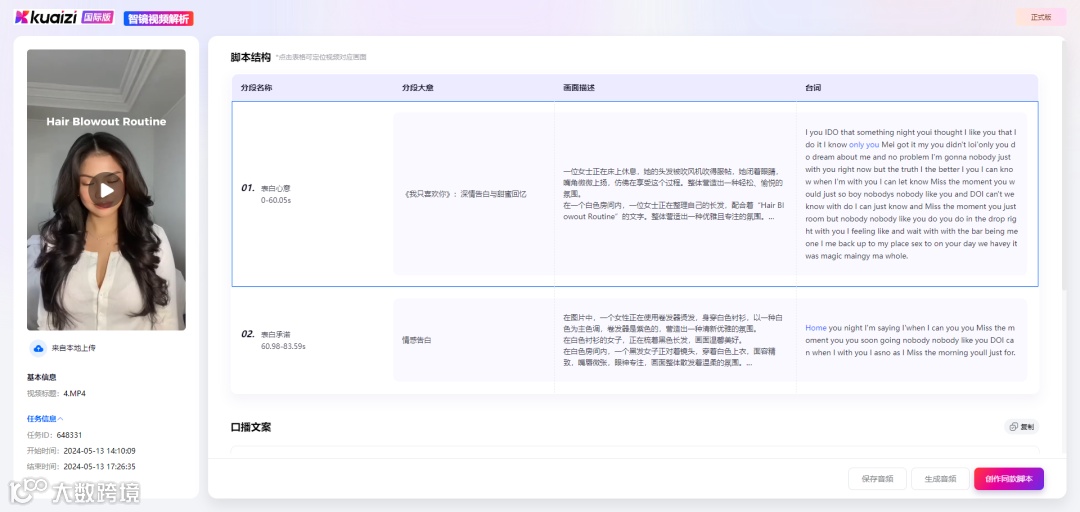Screen dimensions: 1080x512
Task: Click the 脚本结构 heading
Action: (x=251, y=57)
